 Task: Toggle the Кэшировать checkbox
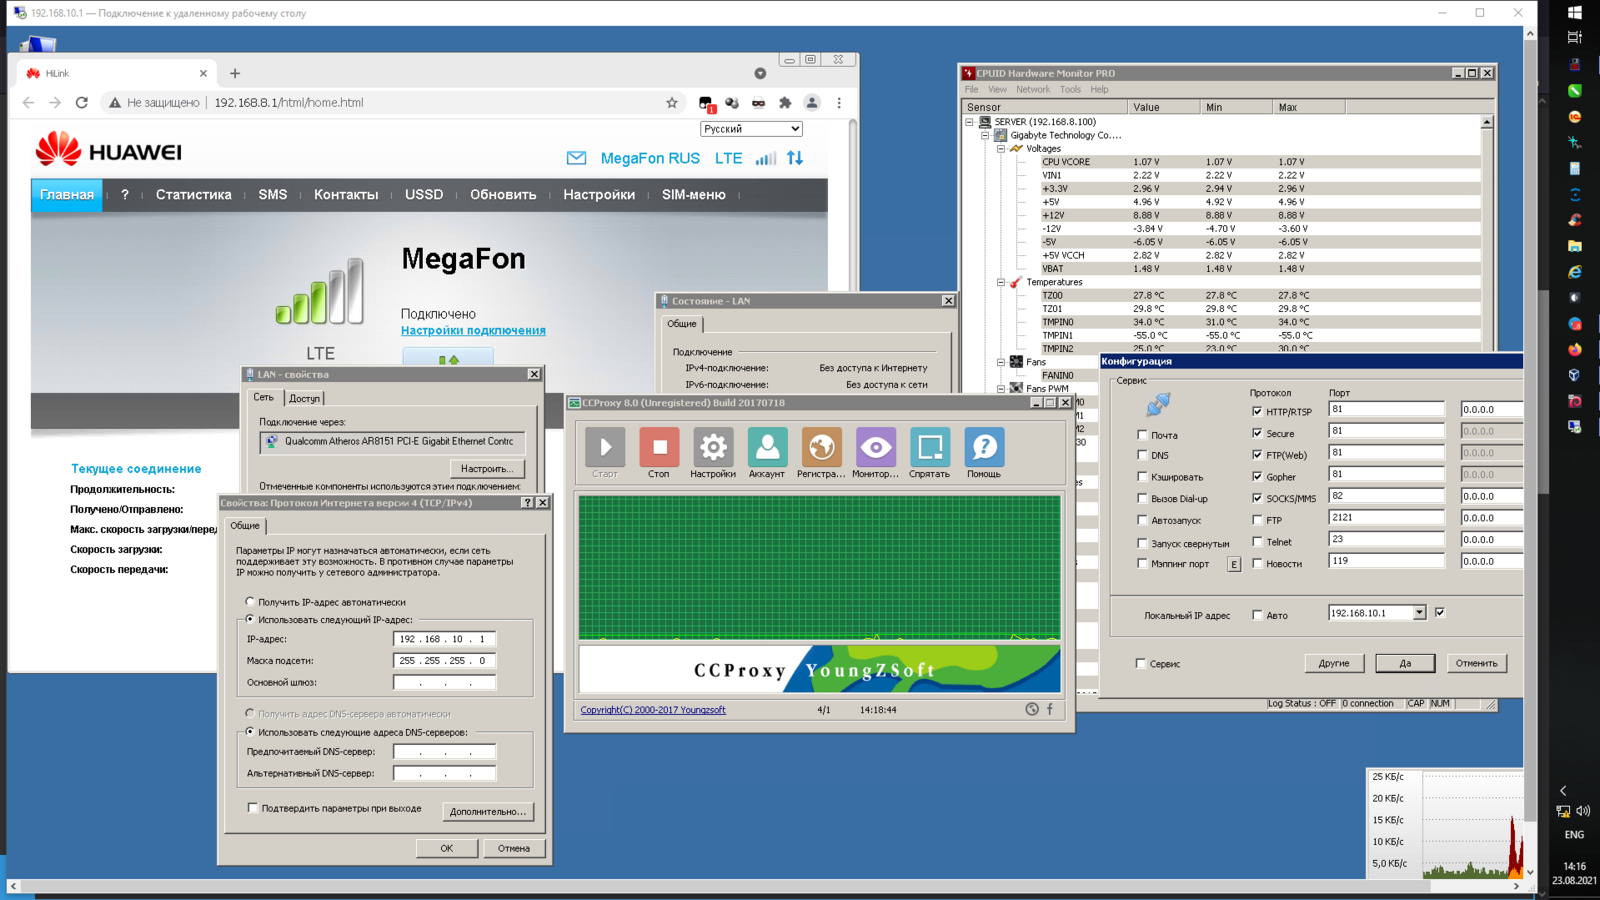pyautogui.click(x=1142, y=477)
